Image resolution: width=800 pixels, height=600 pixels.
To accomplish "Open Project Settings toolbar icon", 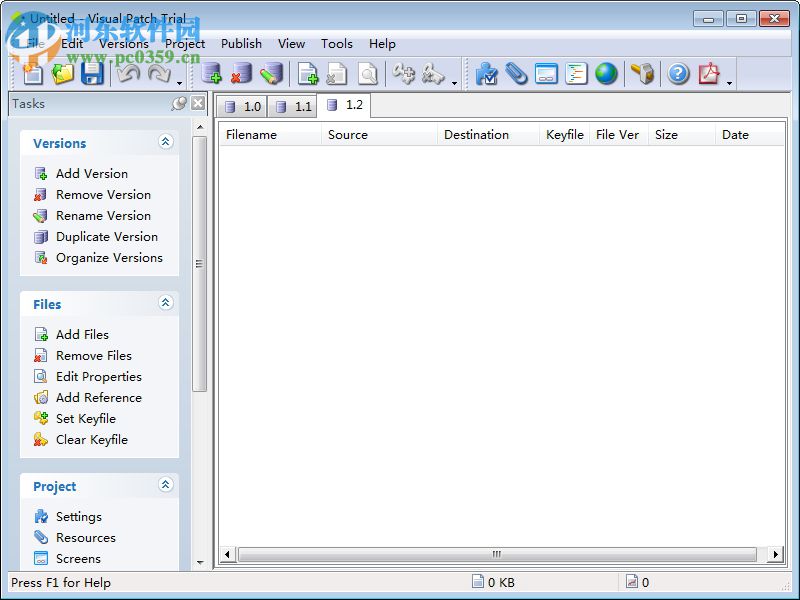I will (x=487, y=74).
